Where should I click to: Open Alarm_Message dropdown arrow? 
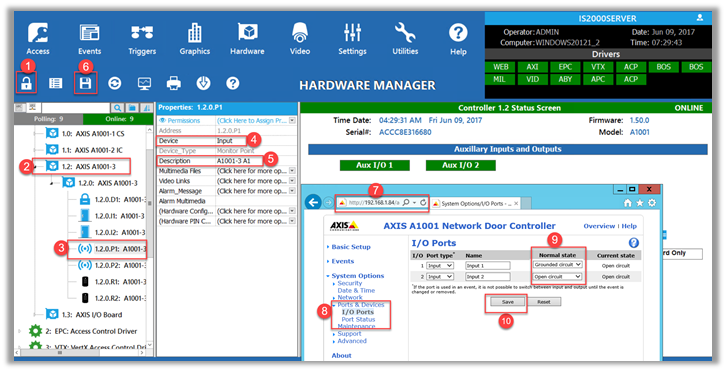click(x=292, y=191)
